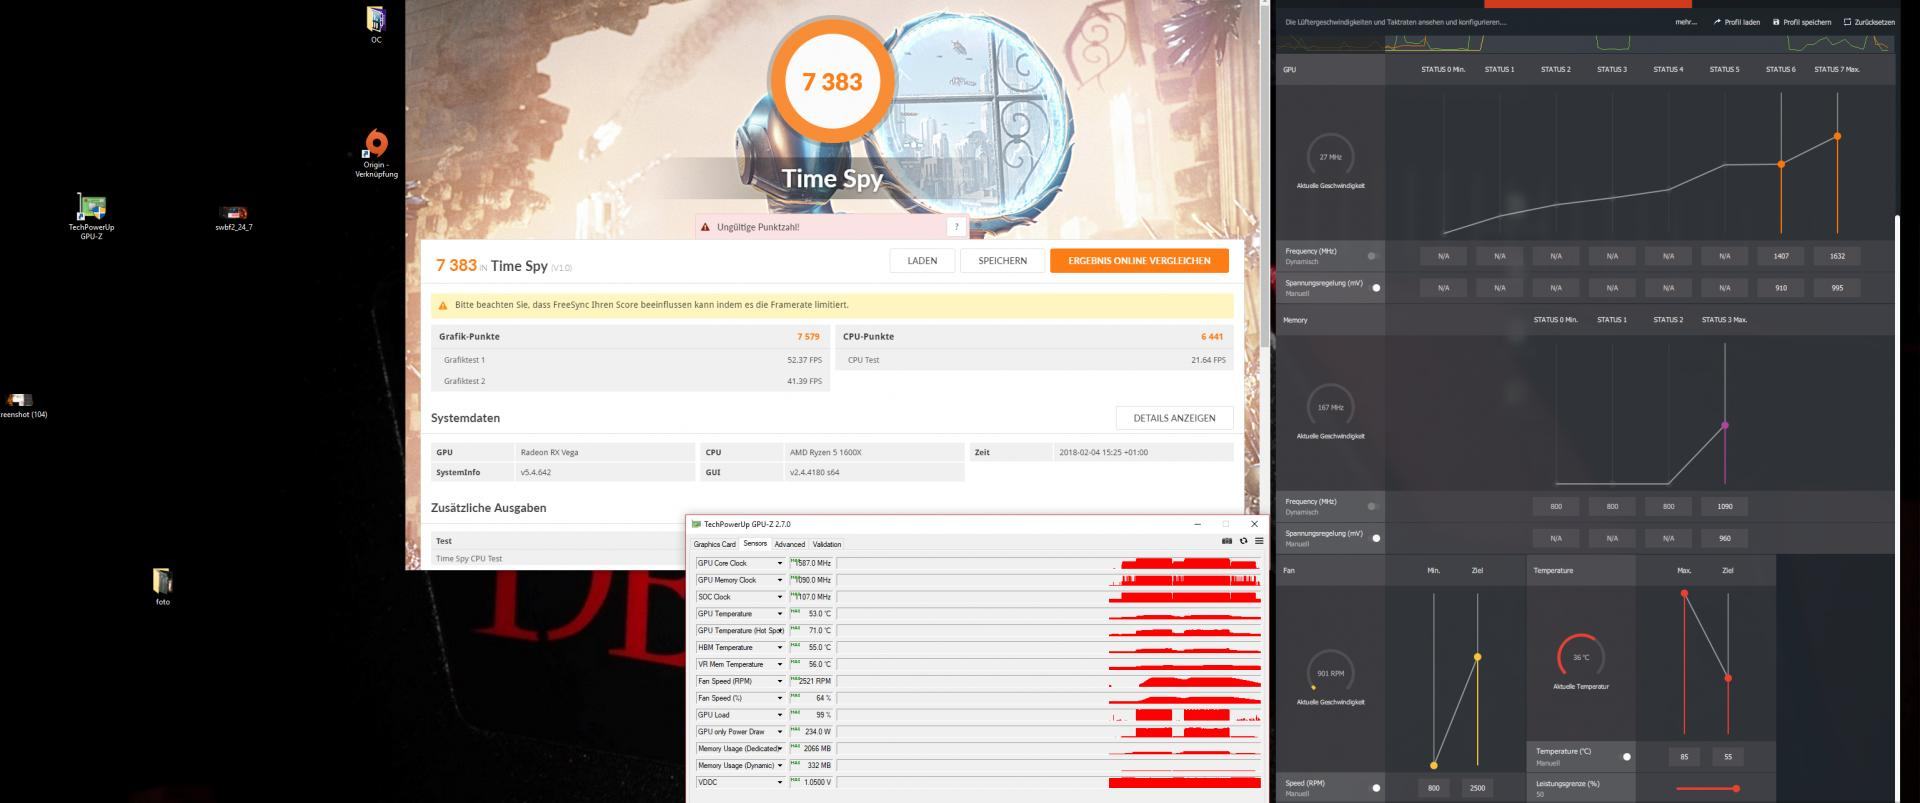Image resolution: width=1920 pixels, height=803 pixels.
Task: Click the memory voltage field 960
Action: point(1725,538)
